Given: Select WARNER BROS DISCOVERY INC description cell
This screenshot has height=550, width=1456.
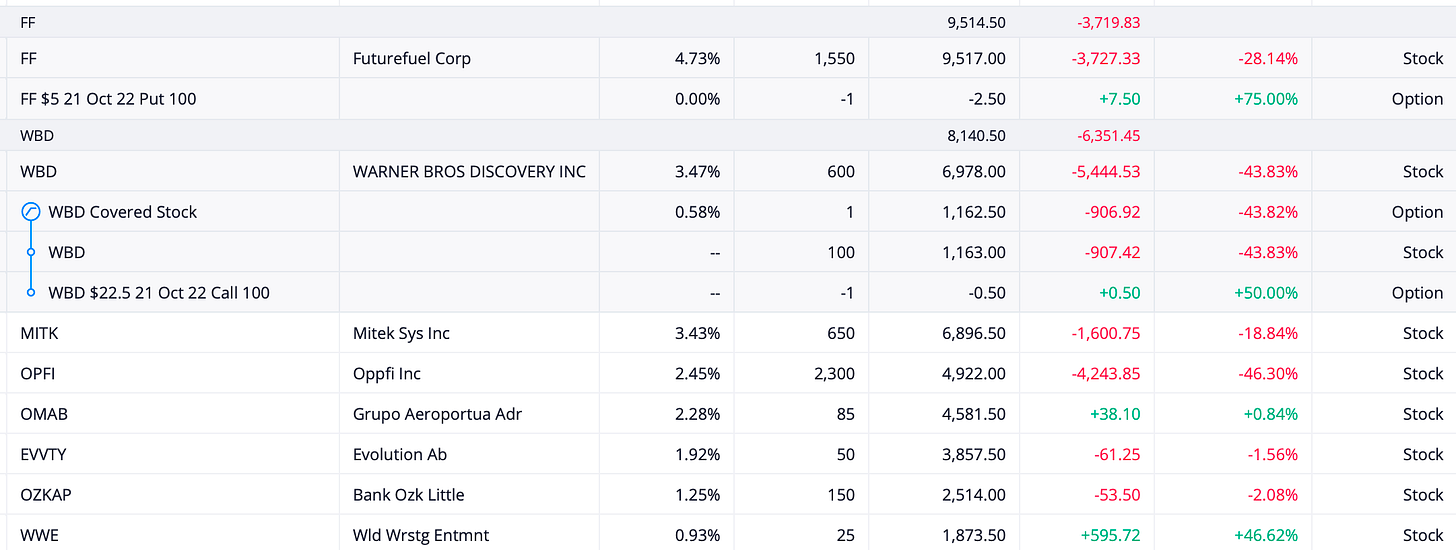Looking at the screenshot, I should click(x=469, y=172).
